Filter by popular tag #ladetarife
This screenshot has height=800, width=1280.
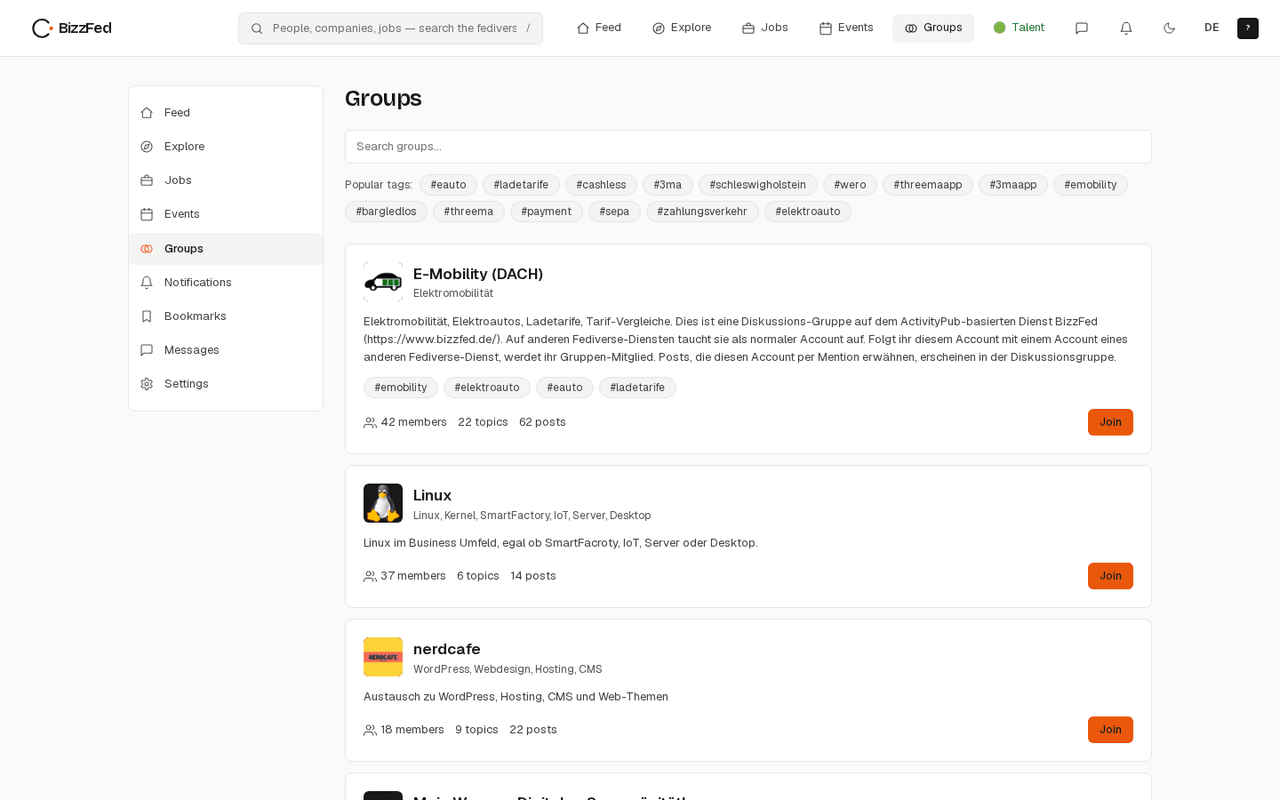521,185
